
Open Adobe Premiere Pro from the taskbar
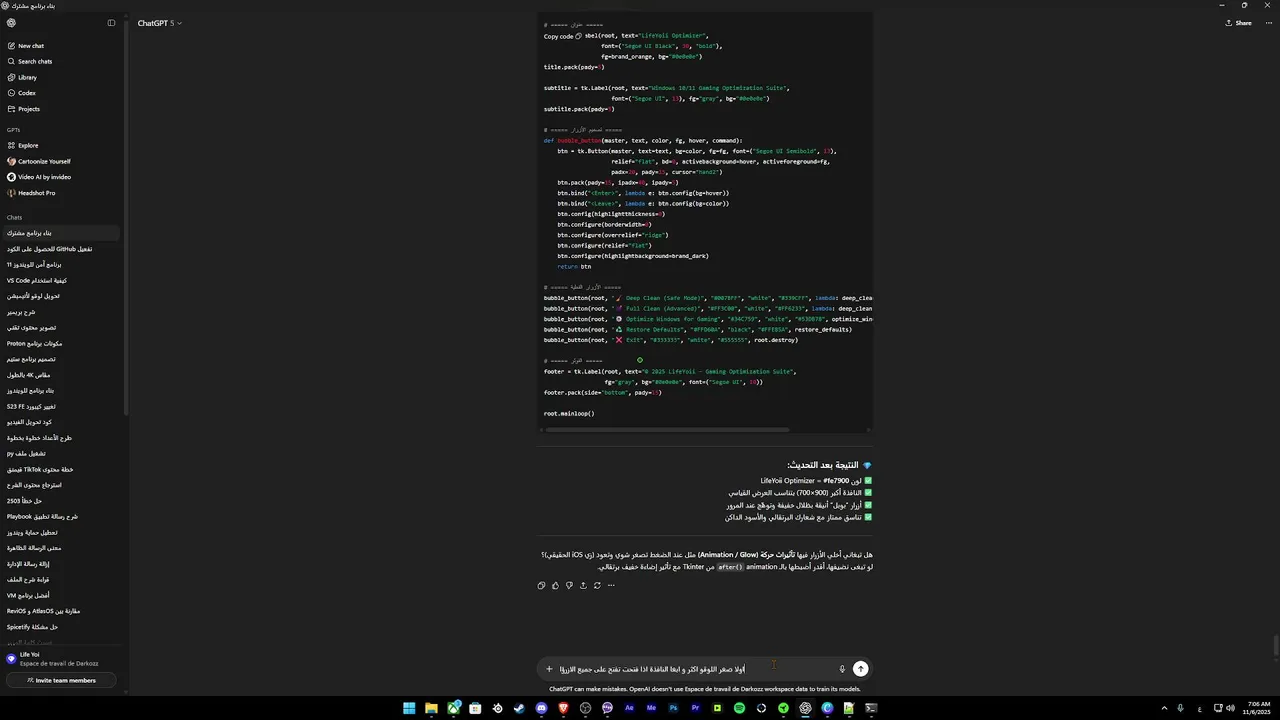point(695,708)
